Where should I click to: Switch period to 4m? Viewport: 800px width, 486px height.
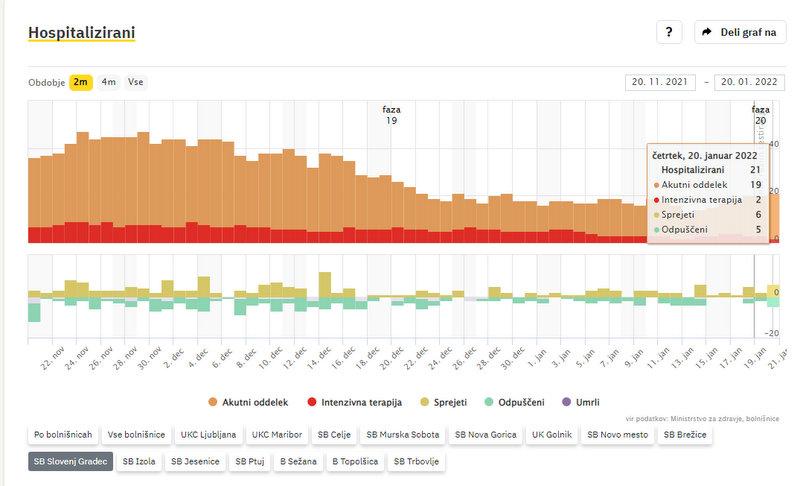[108, 82]
